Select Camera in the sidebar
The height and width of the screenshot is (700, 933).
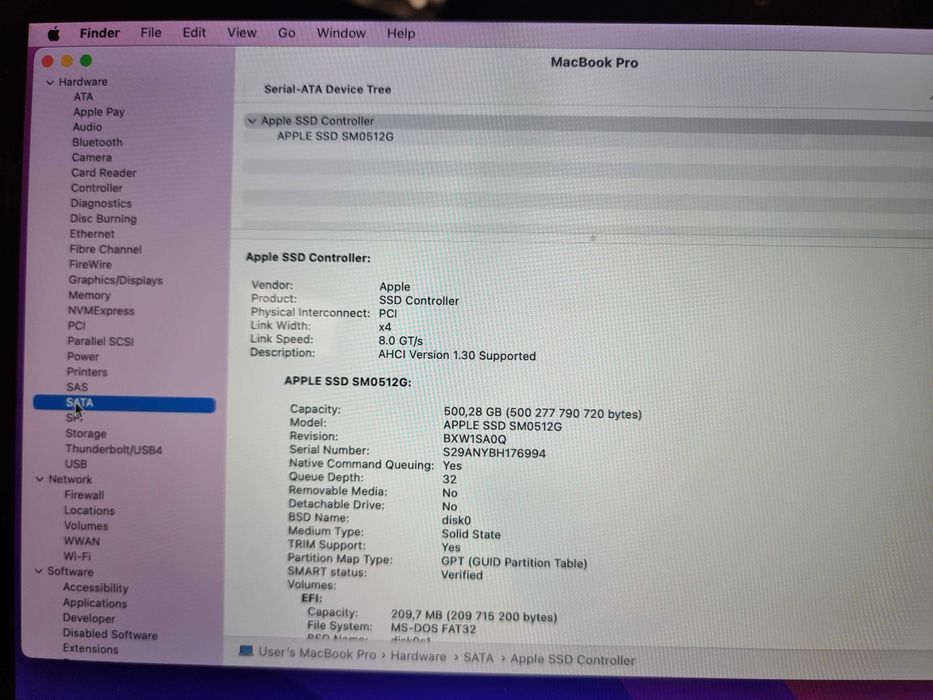pyautogui.click(x=92, y=158)
